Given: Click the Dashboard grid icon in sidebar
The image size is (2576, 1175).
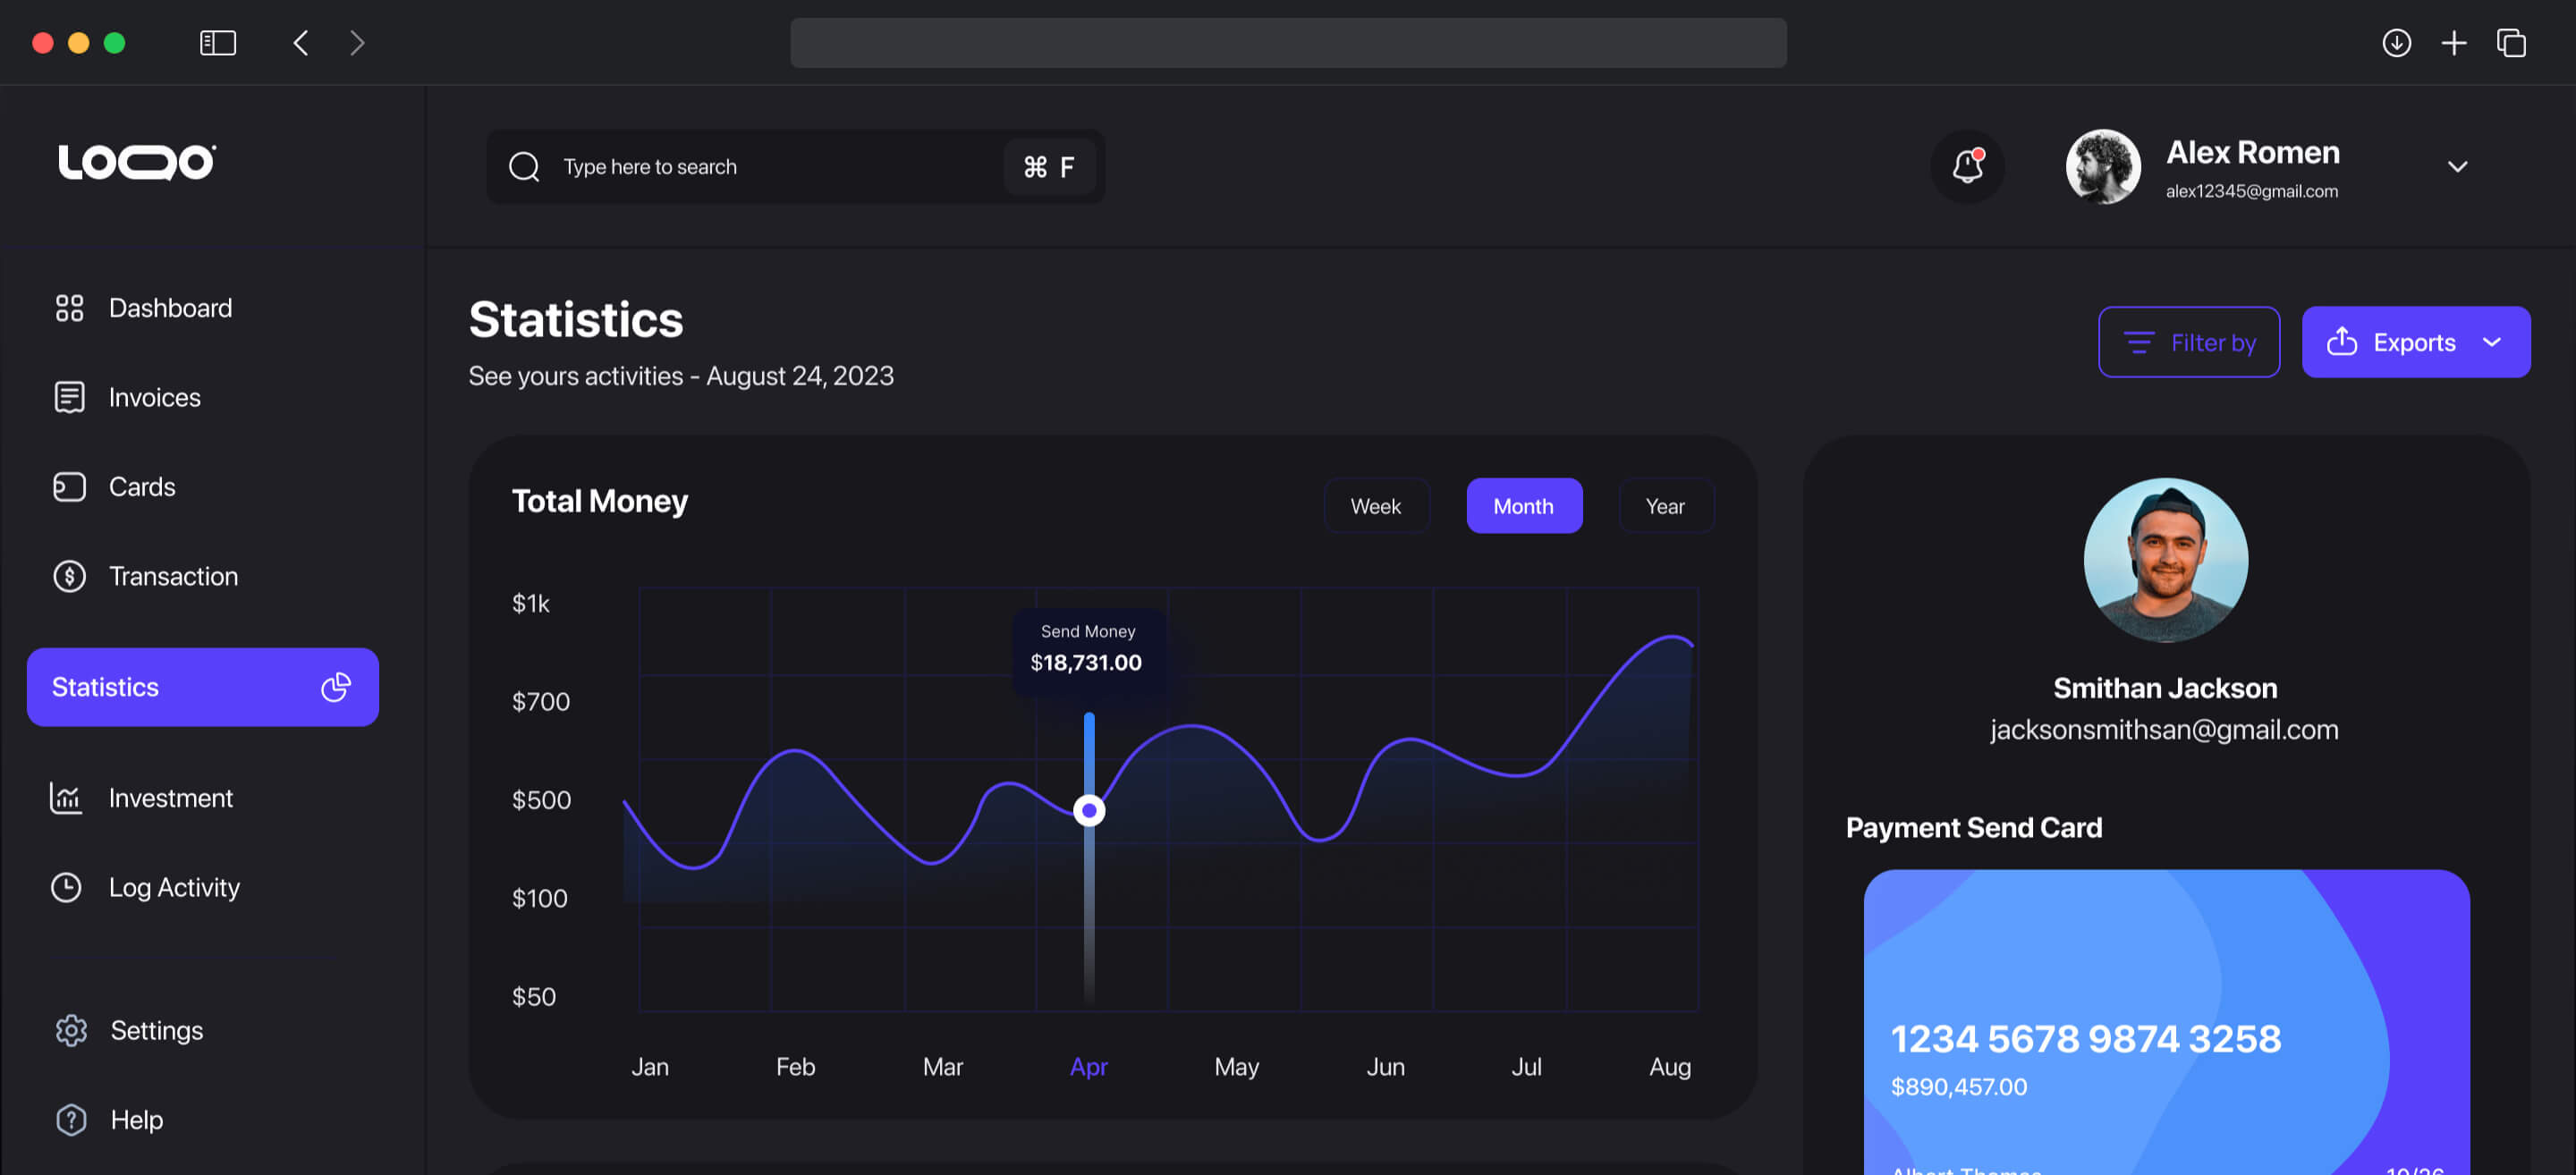Looking at the screenshot, I should click(69, 308).
